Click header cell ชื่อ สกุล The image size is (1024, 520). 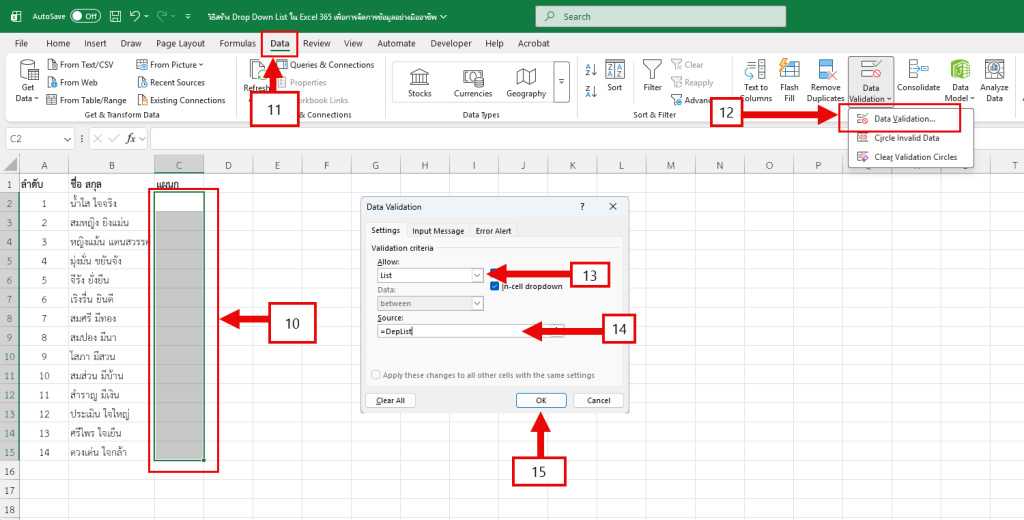tap(111, 184)
